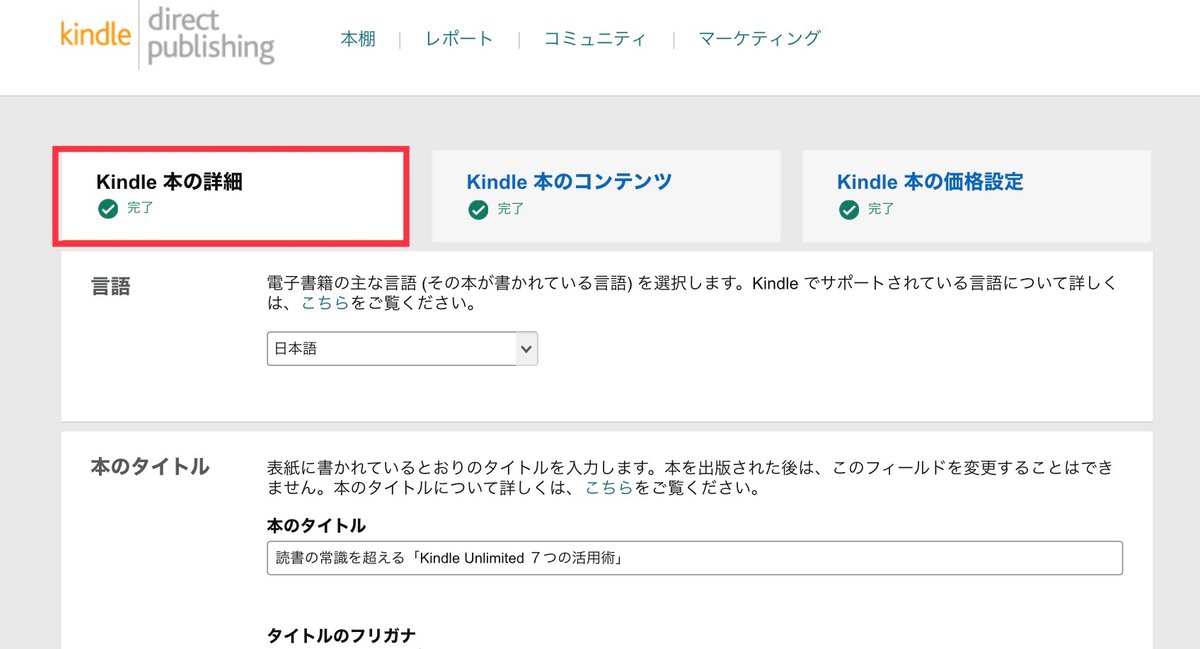Click こちら link in title description
The image size is (1200, 649).
coord(609,489)
